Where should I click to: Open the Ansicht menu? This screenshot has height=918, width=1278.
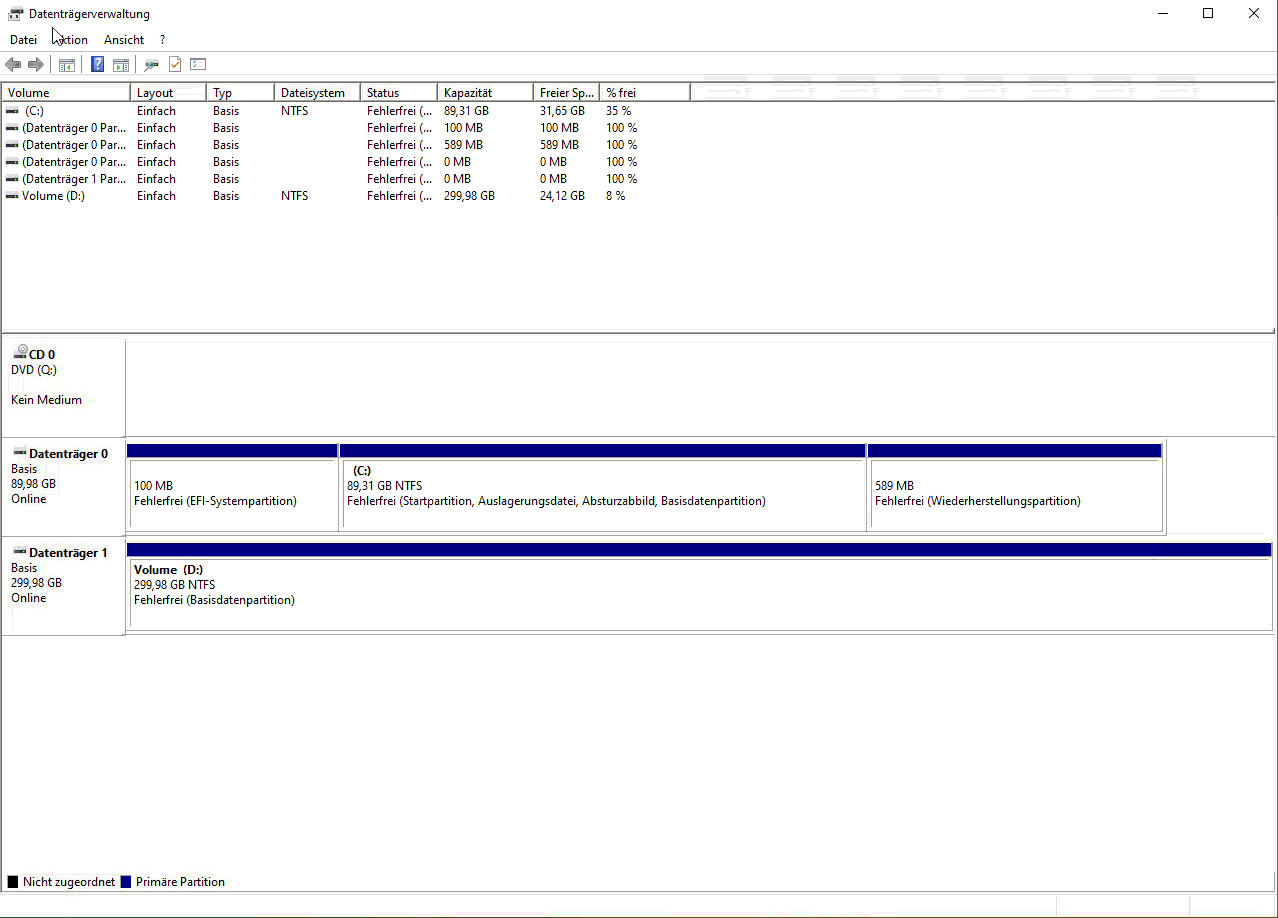(124, 40)
